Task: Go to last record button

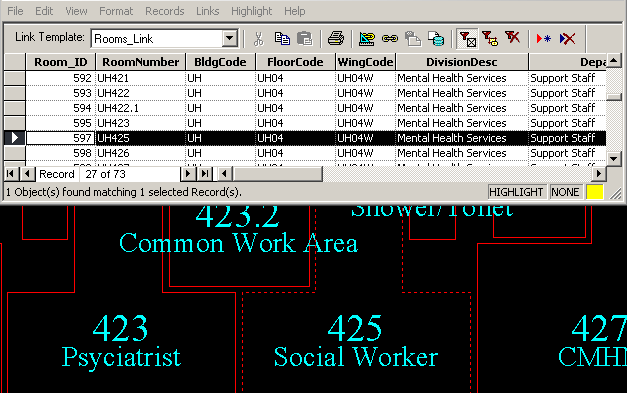Action: (x=205, y=174)
